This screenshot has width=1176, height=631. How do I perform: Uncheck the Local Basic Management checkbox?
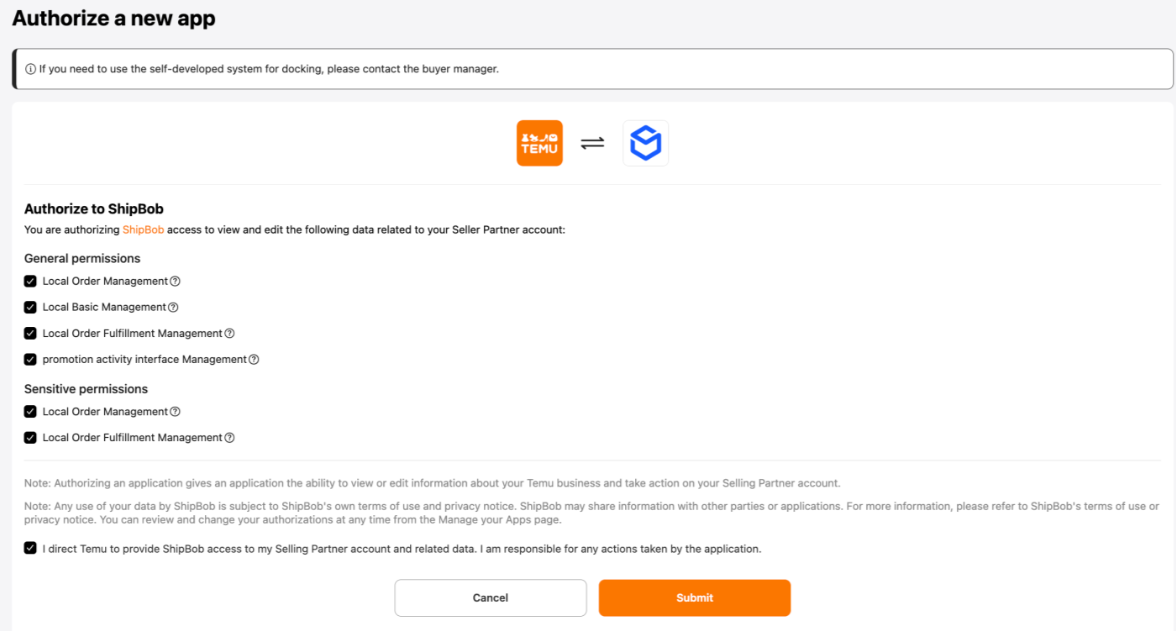click(x=30, y=307)
